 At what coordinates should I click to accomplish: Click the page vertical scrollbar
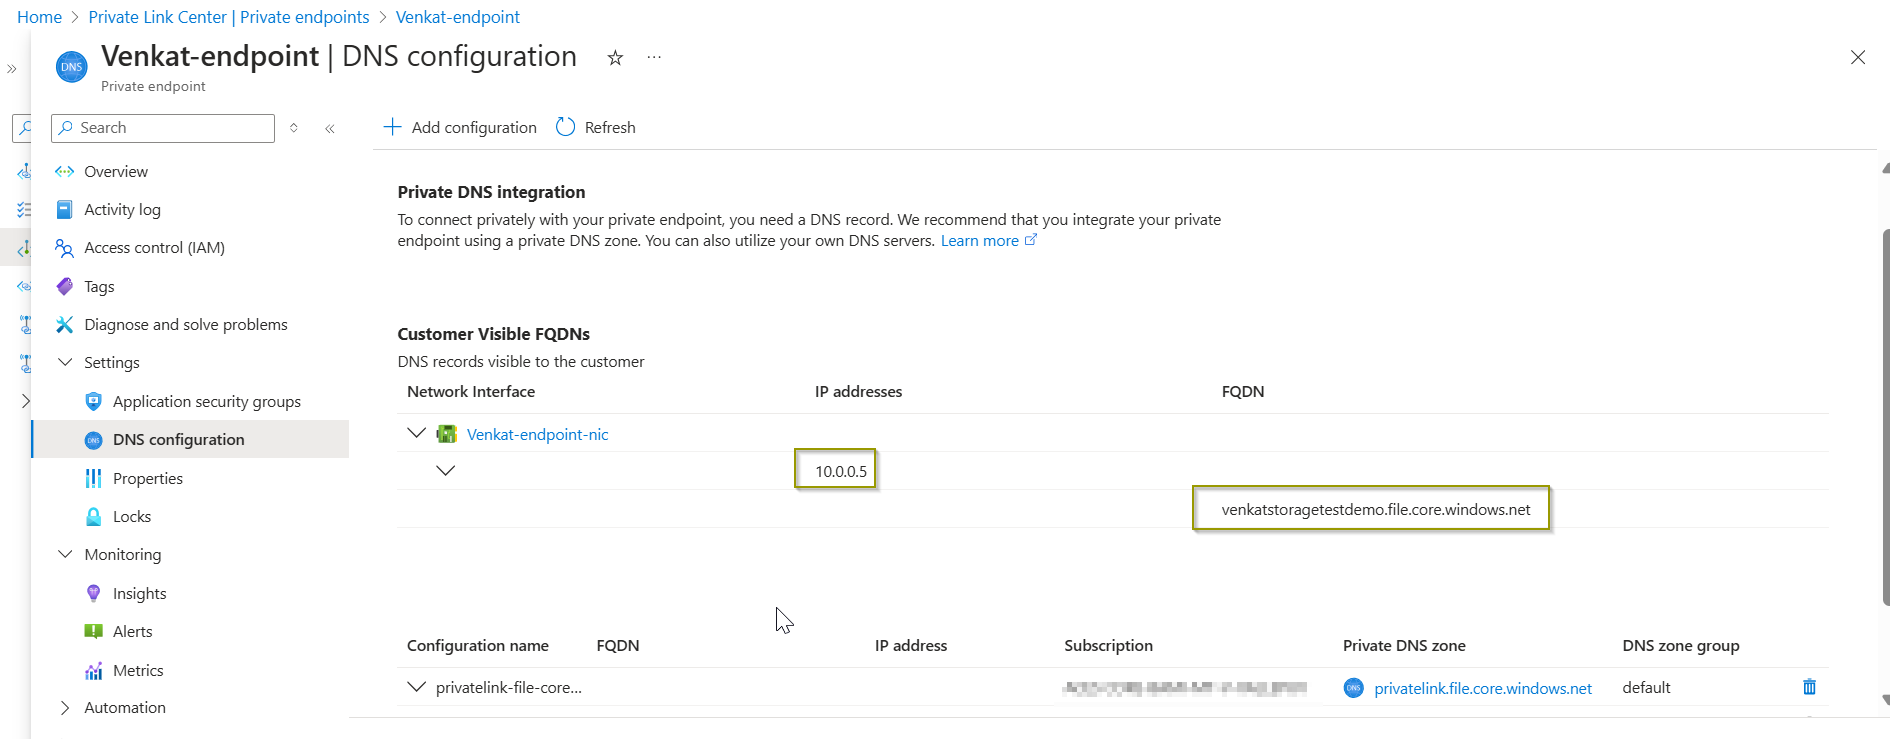click(x=1885, y=416)
